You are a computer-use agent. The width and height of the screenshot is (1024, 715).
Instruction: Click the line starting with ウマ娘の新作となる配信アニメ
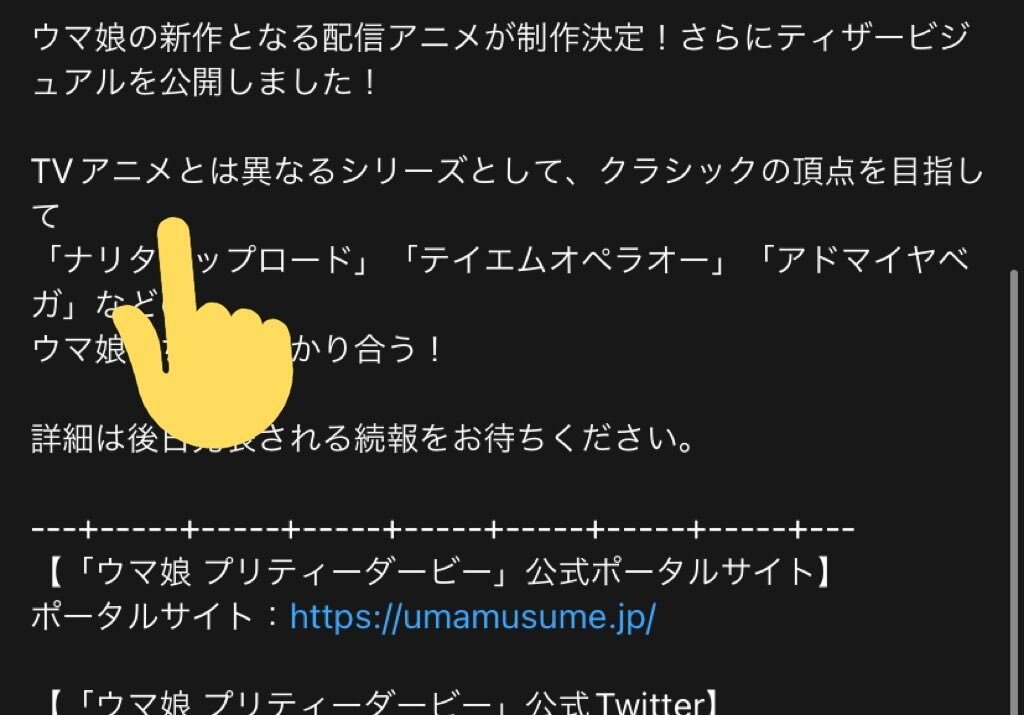pos(500,37)
